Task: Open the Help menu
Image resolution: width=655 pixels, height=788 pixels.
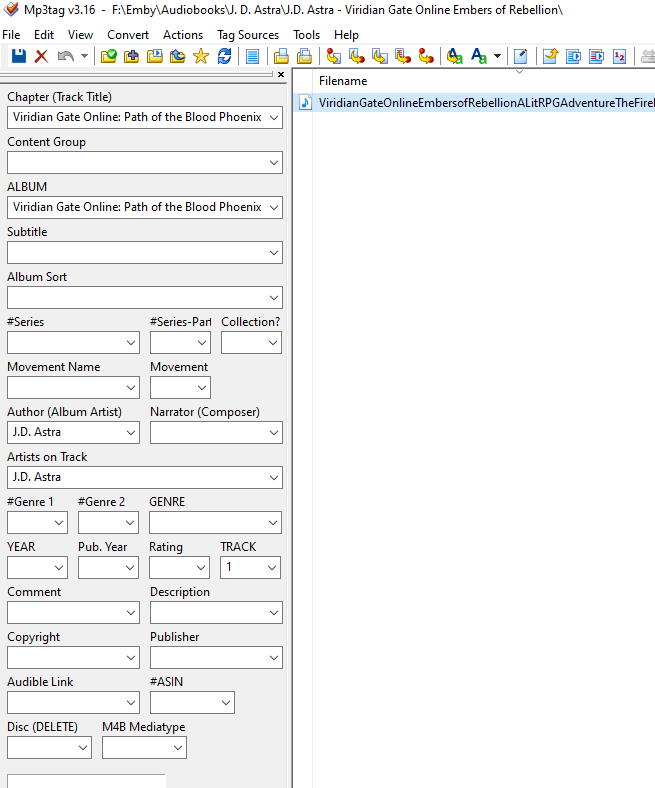Action: tap(346, 35)
